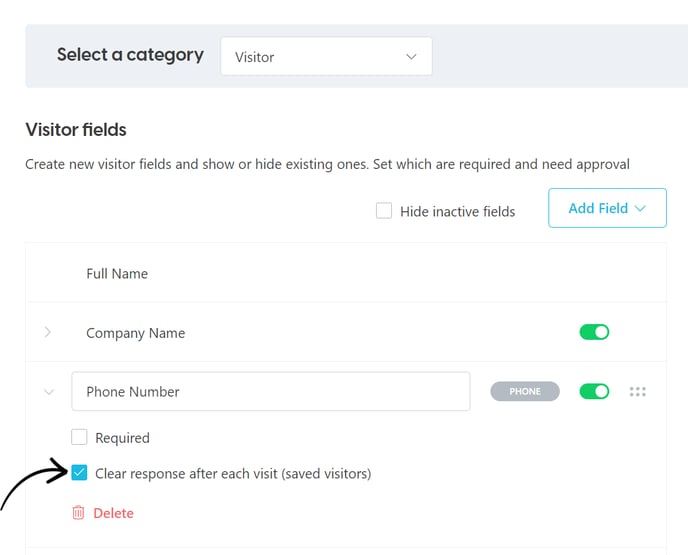Click the Hide inactive fields label
This screenshot has width=688, height=555.
tap(457, 211)
